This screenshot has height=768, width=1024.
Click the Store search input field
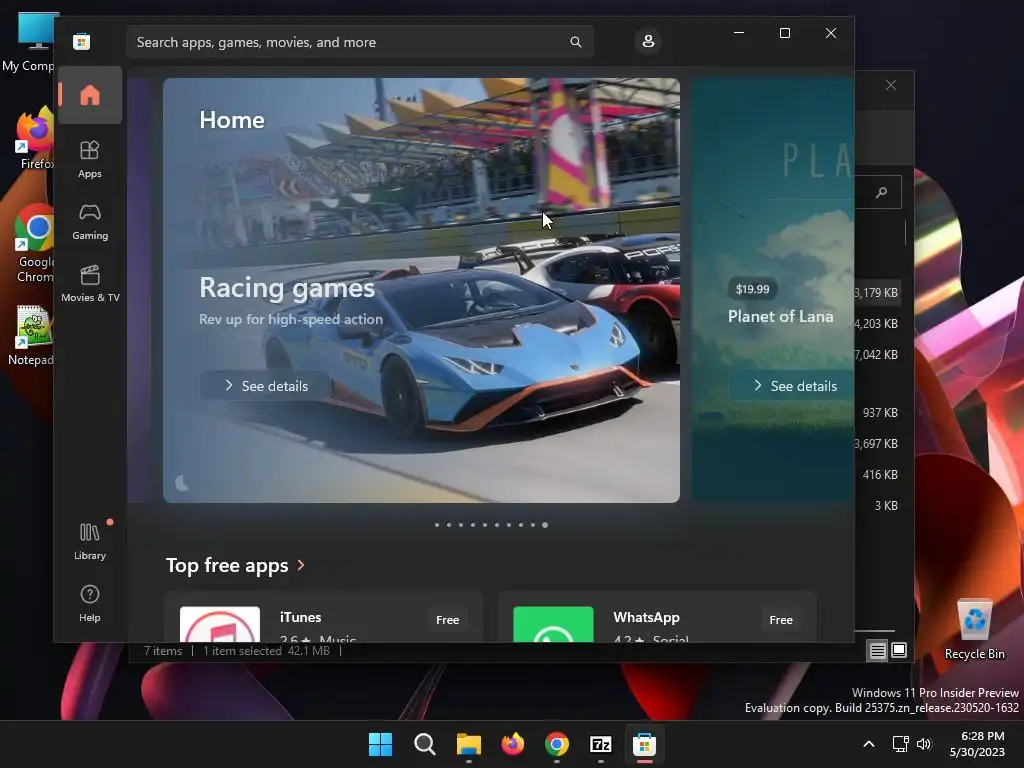(x=360, y=42)
